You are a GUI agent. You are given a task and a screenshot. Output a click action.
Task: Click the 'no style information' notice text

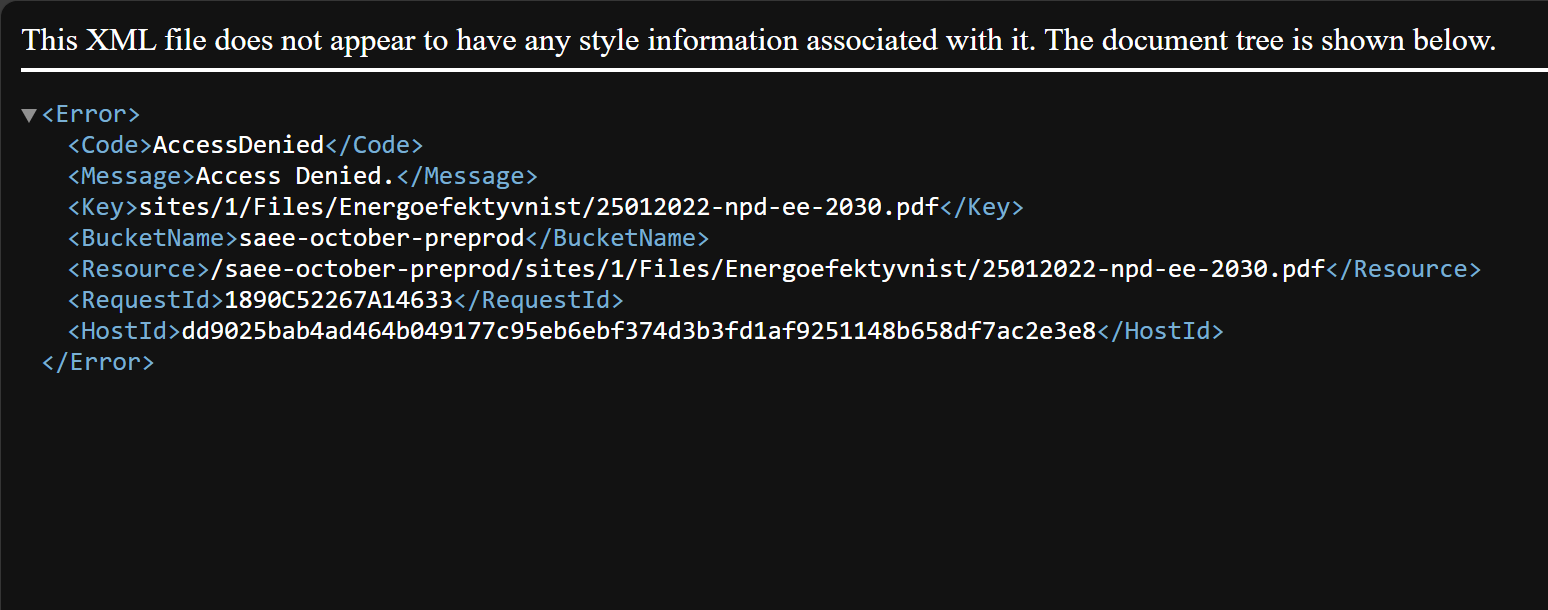click(x=758, y=40)
